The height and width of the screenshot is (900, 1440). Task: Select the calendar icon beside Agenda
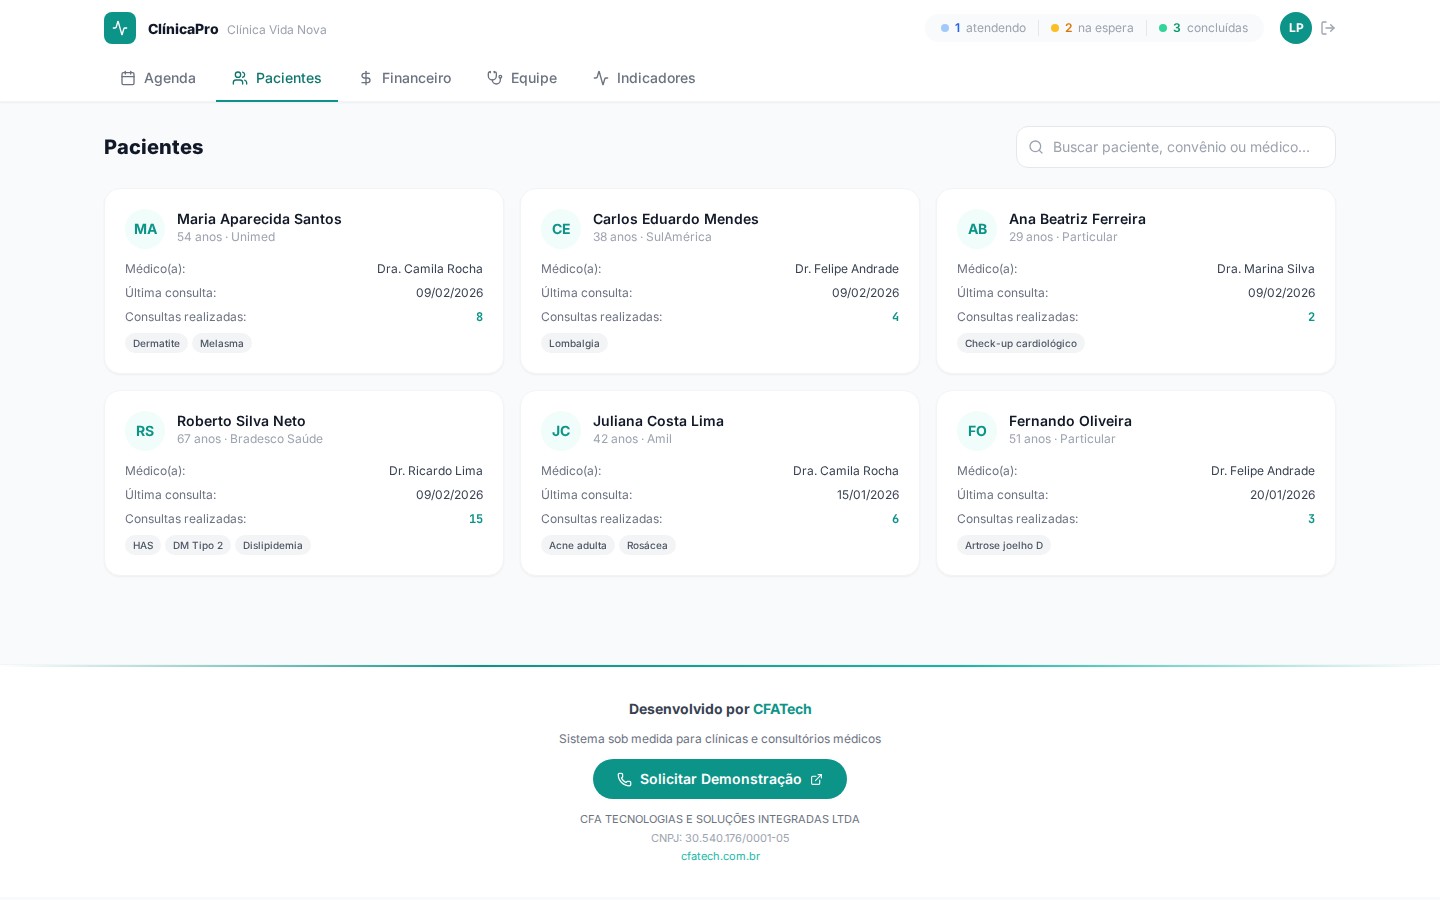tap(128, 78)
